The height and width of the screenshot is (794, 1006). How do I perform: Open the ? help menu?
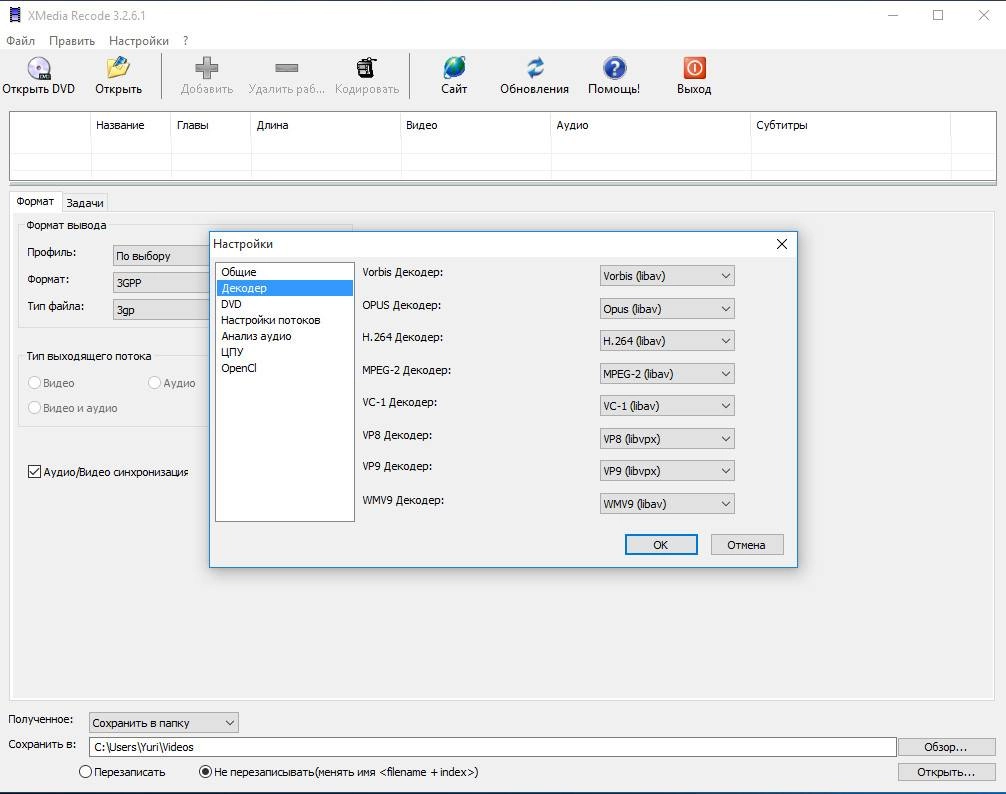(185, 40)
